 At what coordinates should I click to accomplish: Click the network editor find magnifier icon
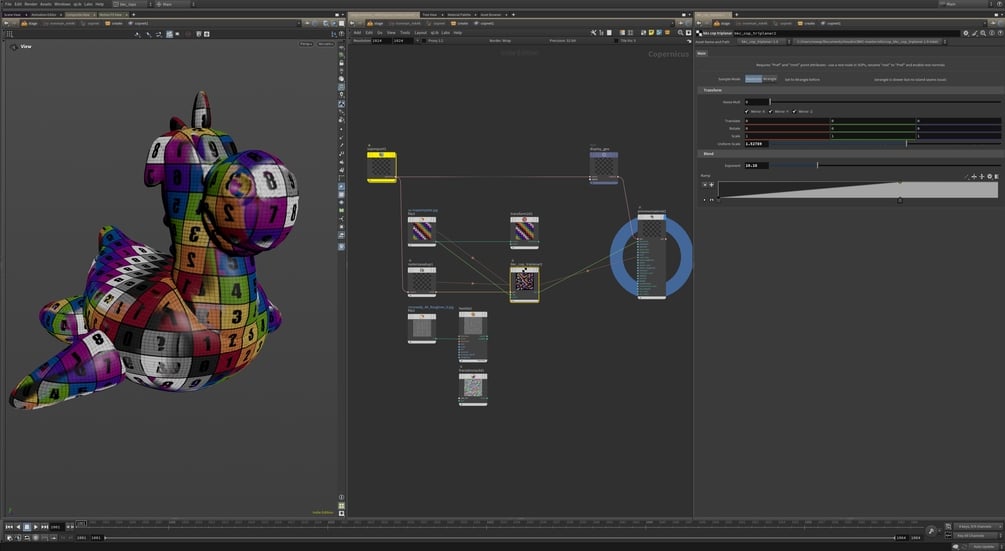(680, 32)
